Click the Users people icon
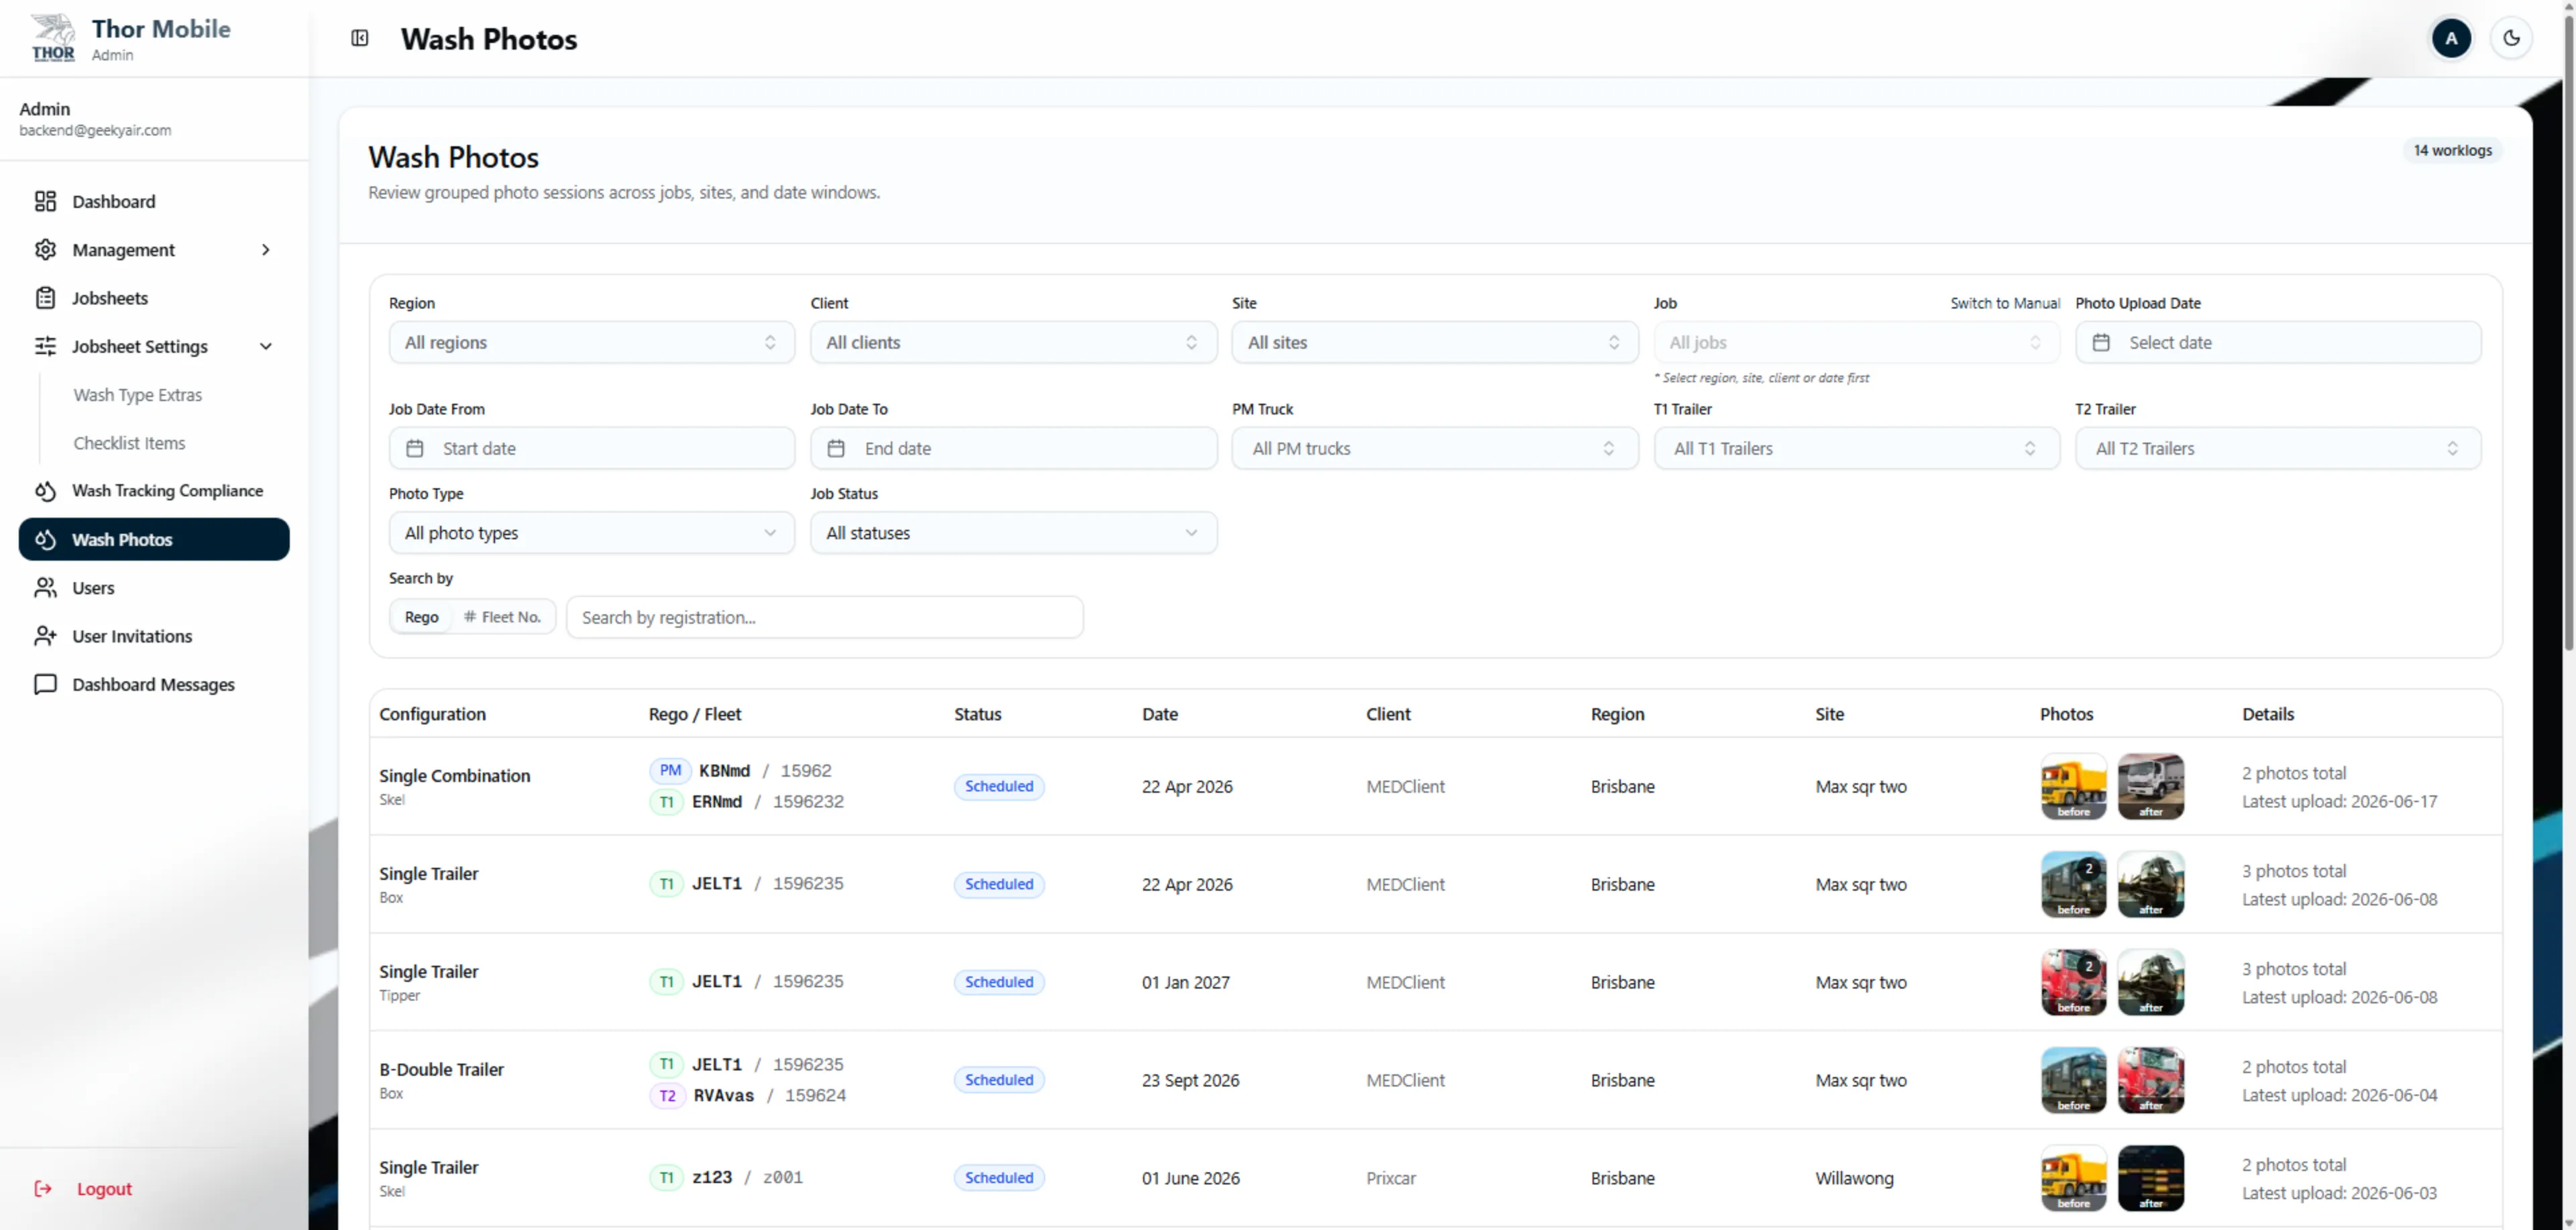The width and height of the screenshot is (2576, 1230). 45,588
